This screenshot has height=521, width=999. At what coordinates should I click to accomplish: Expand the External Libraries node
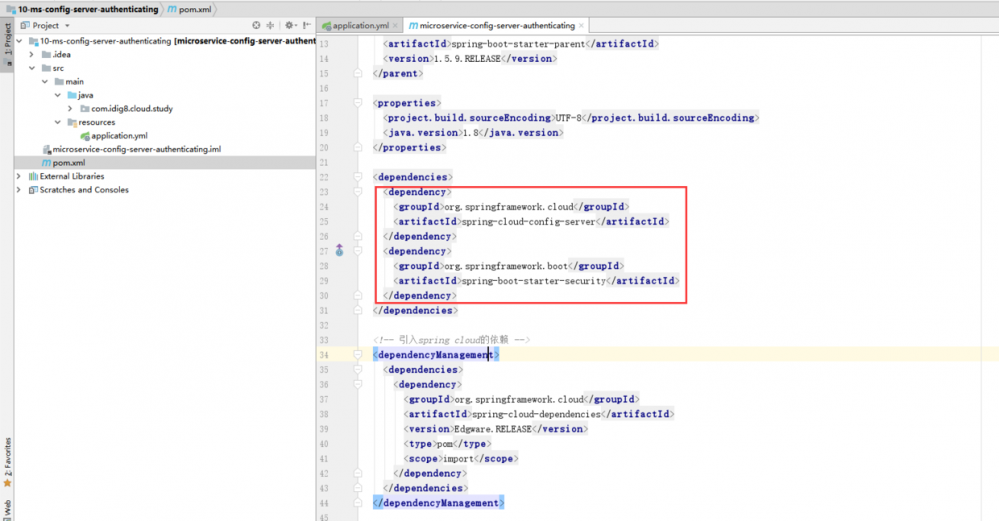point(18,176)
